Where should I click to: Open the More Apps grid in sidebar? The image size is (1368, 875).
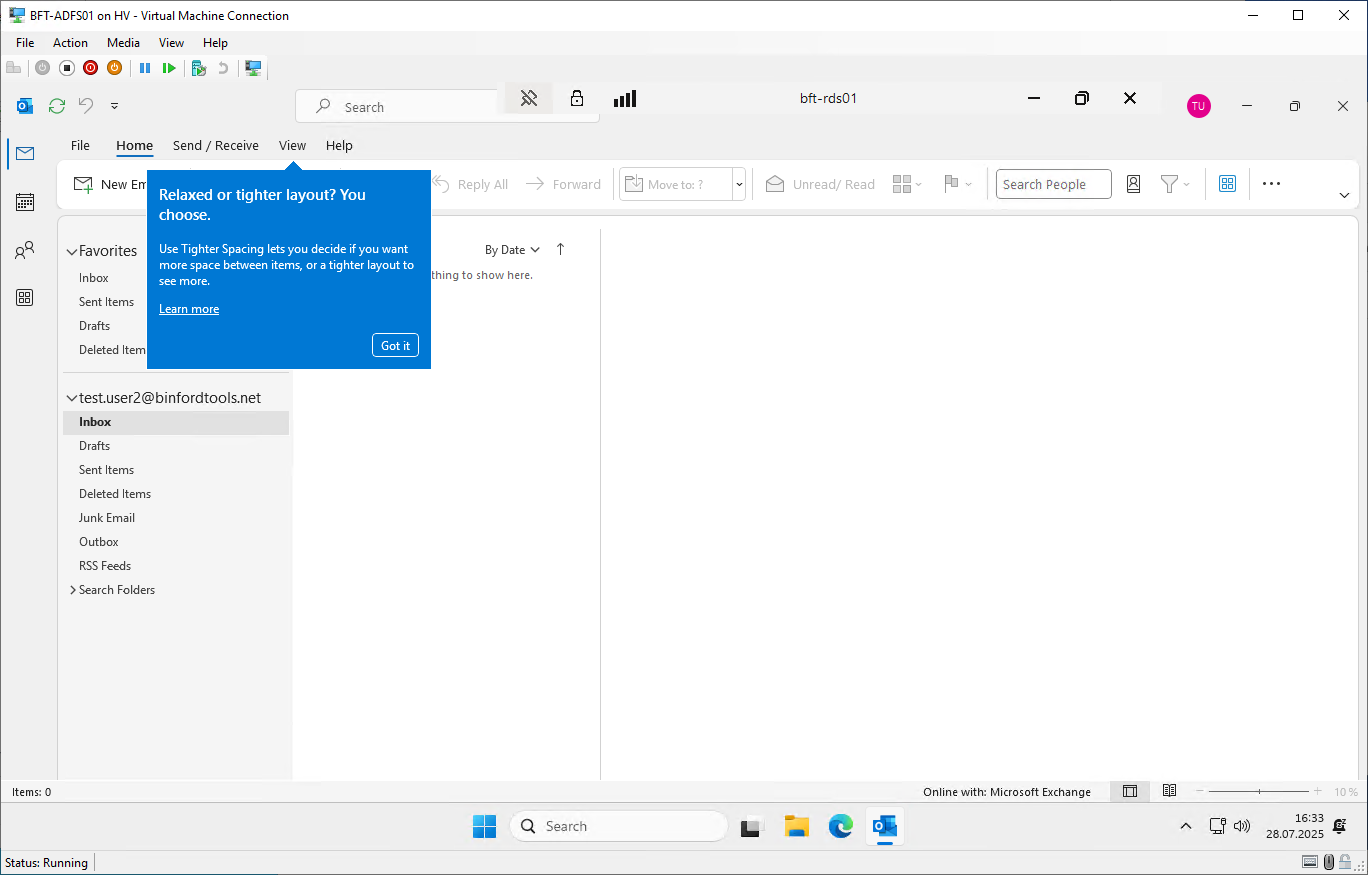click(25, 297)
